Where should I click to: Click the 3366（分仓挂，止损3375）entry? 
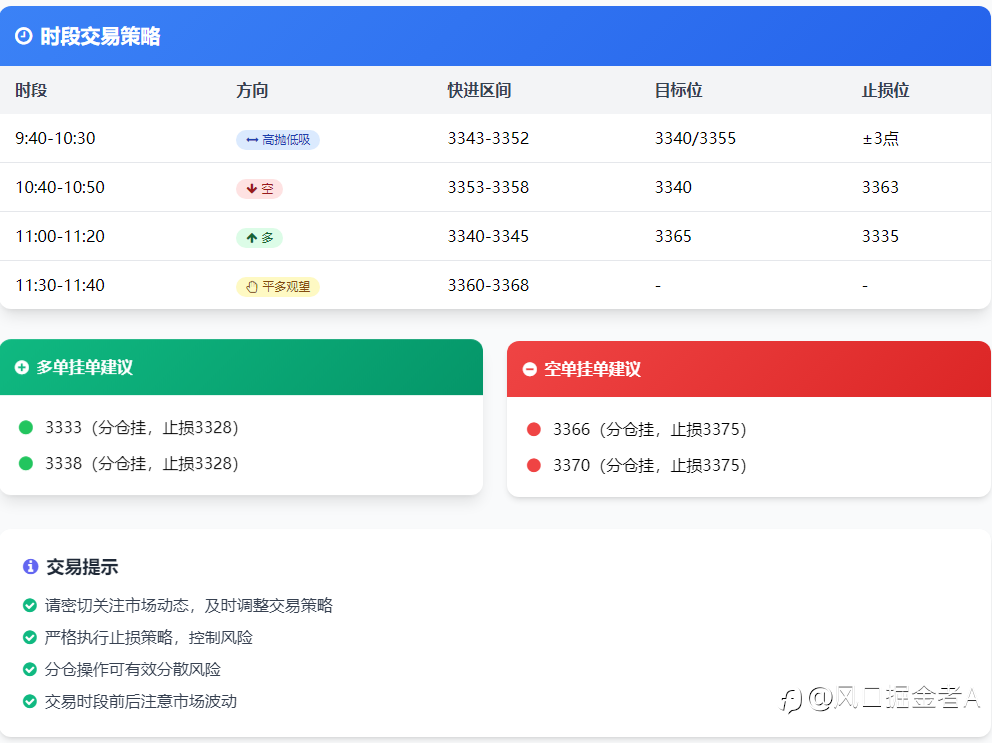pyautogui.click(x=650, y=430)
